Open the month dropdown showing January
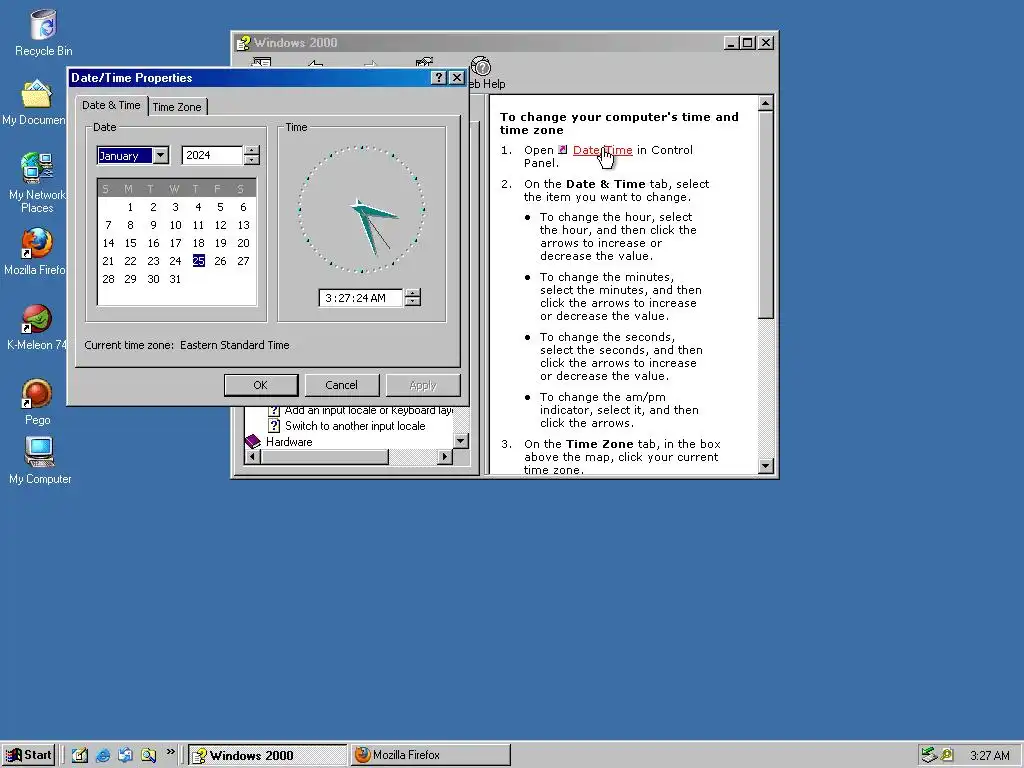1024x768 pixels. click(x=161, y=155)
